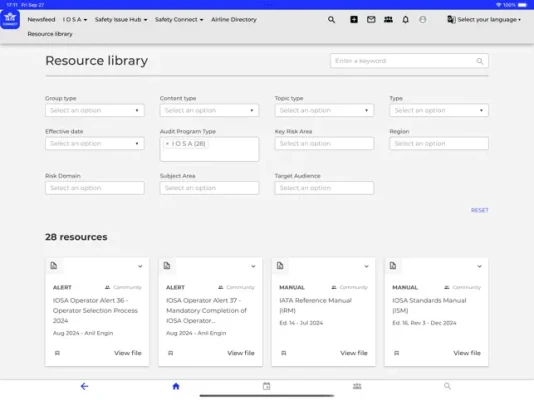This screenshot has width=534, height=400.
Task: Click the RESET filters link
Action: pos(480,210)
